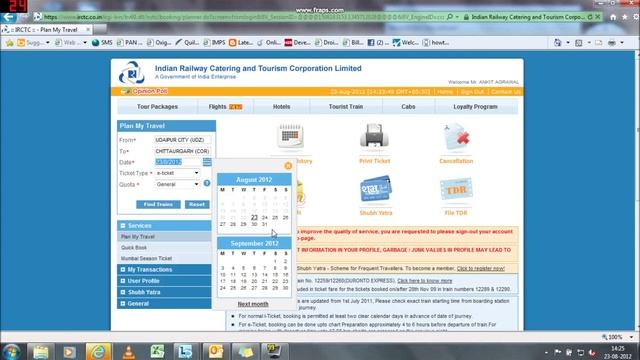The width and height of the screenshot is (640, 360).
Task: Open the File TDR ticket icon
Action: click(x=456, y=189)
